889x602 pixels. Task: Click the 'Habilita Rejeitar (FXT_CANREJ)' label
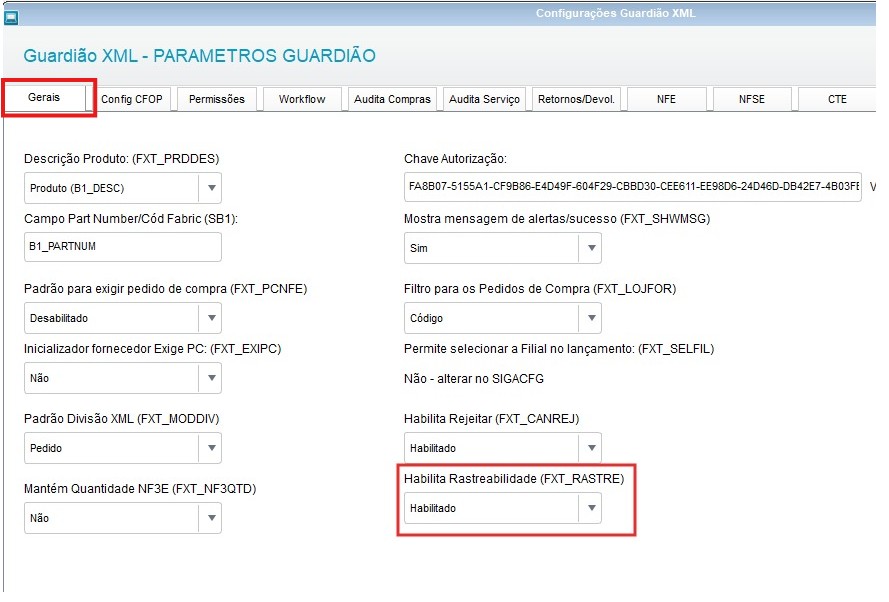pyautogui.click(x=492, y=419)
